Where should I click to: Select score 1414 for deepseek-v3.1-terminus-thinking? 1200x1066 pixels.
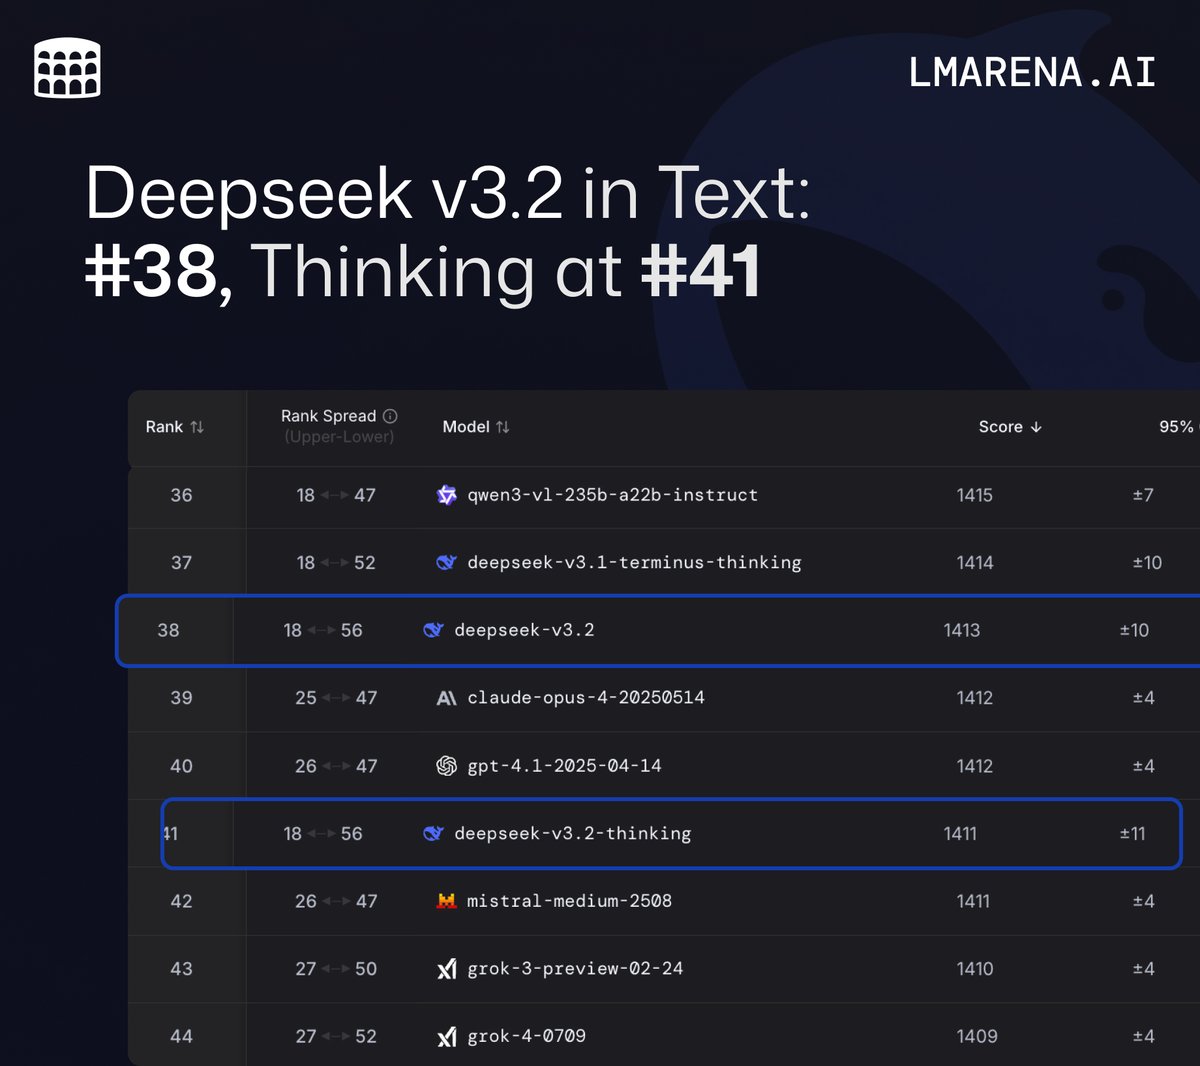pyautogui.click(x=975, y=563)
